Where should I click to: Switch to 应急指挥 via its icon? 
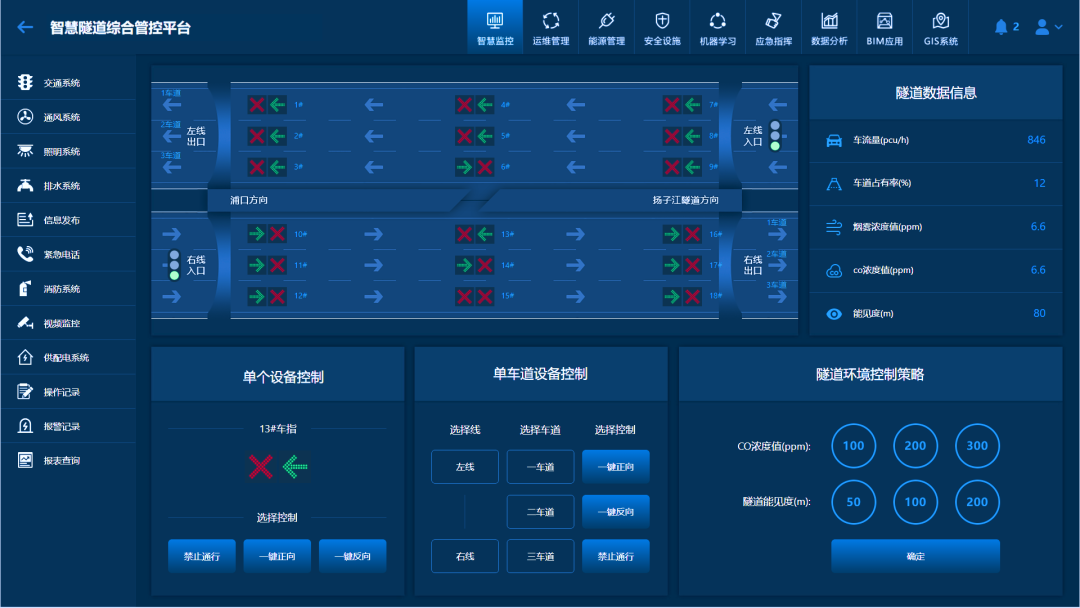773,27
